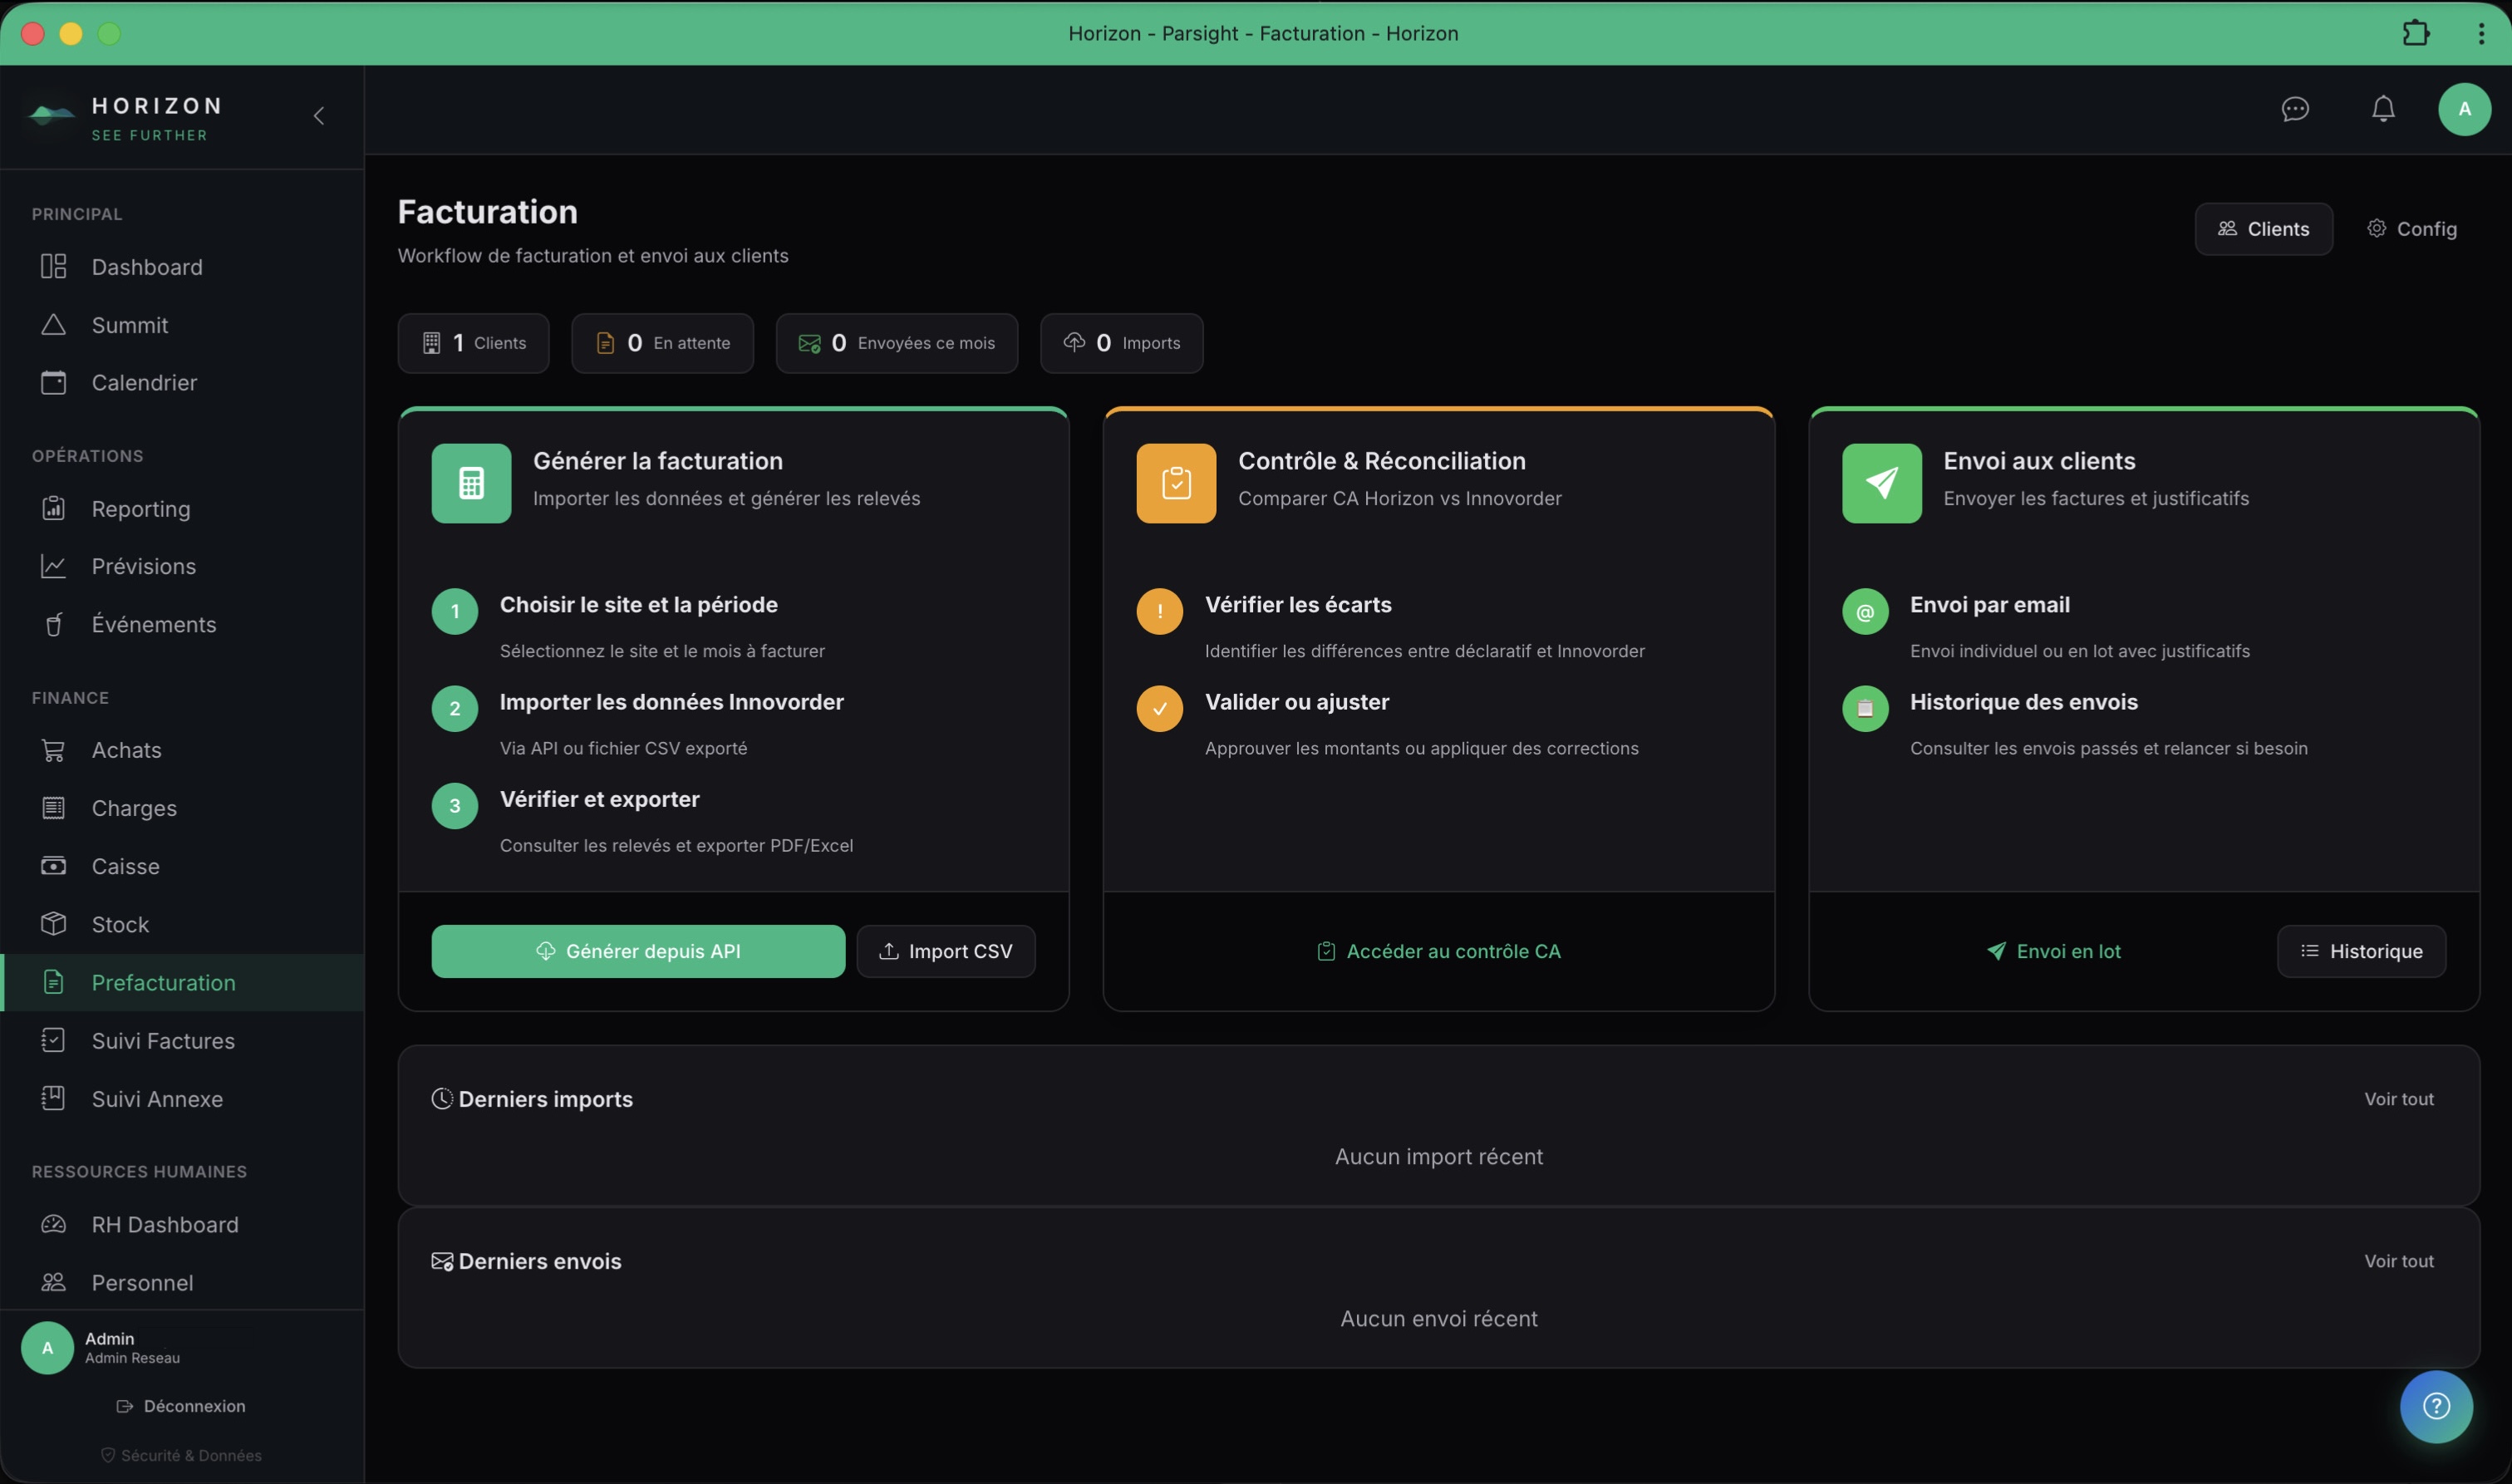Expand Derniers imports with Voir tout

tap(2399, 1098)
